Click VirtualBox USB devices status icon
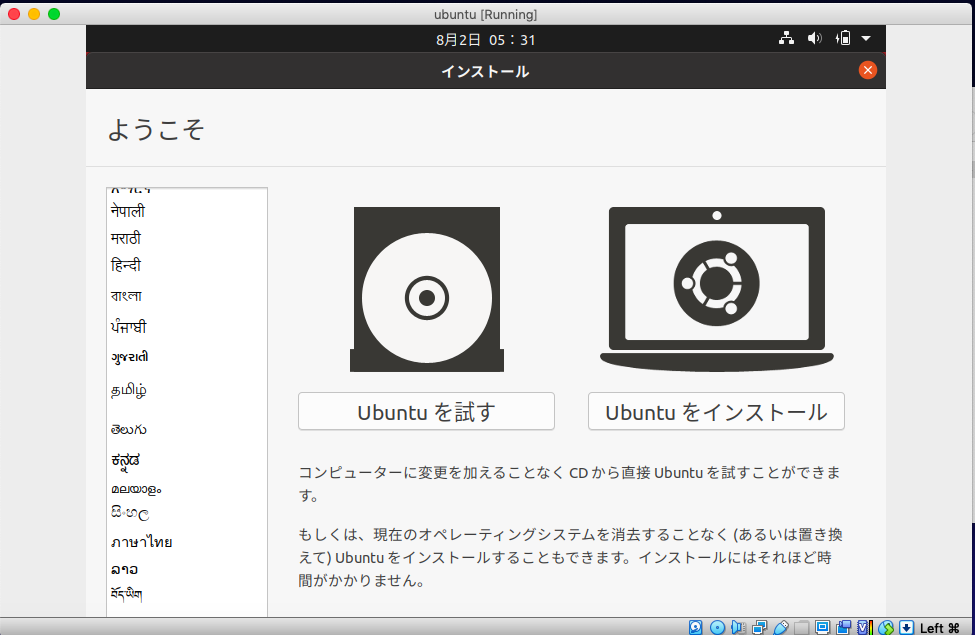This screenshot has height=635, width=975. click(x=780, y=628)
